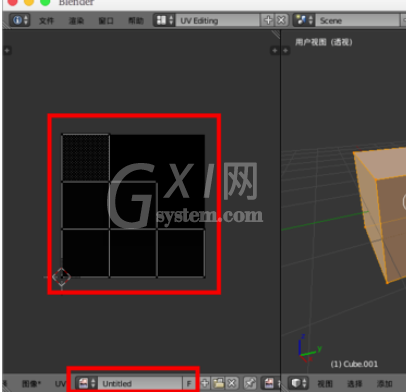This screenshot has width=406, height=392.
Task: Open the scene browse dropdown
Action: click(x=304, y=20)
